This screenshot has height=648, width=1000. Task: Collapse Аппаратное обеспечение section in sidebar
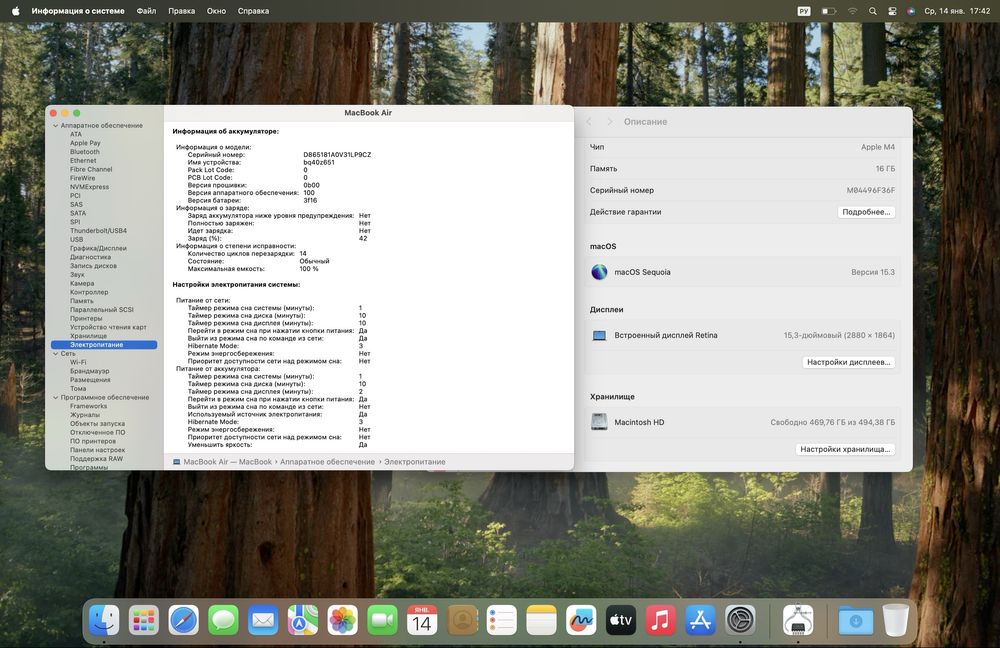click(x=55, y=126)
